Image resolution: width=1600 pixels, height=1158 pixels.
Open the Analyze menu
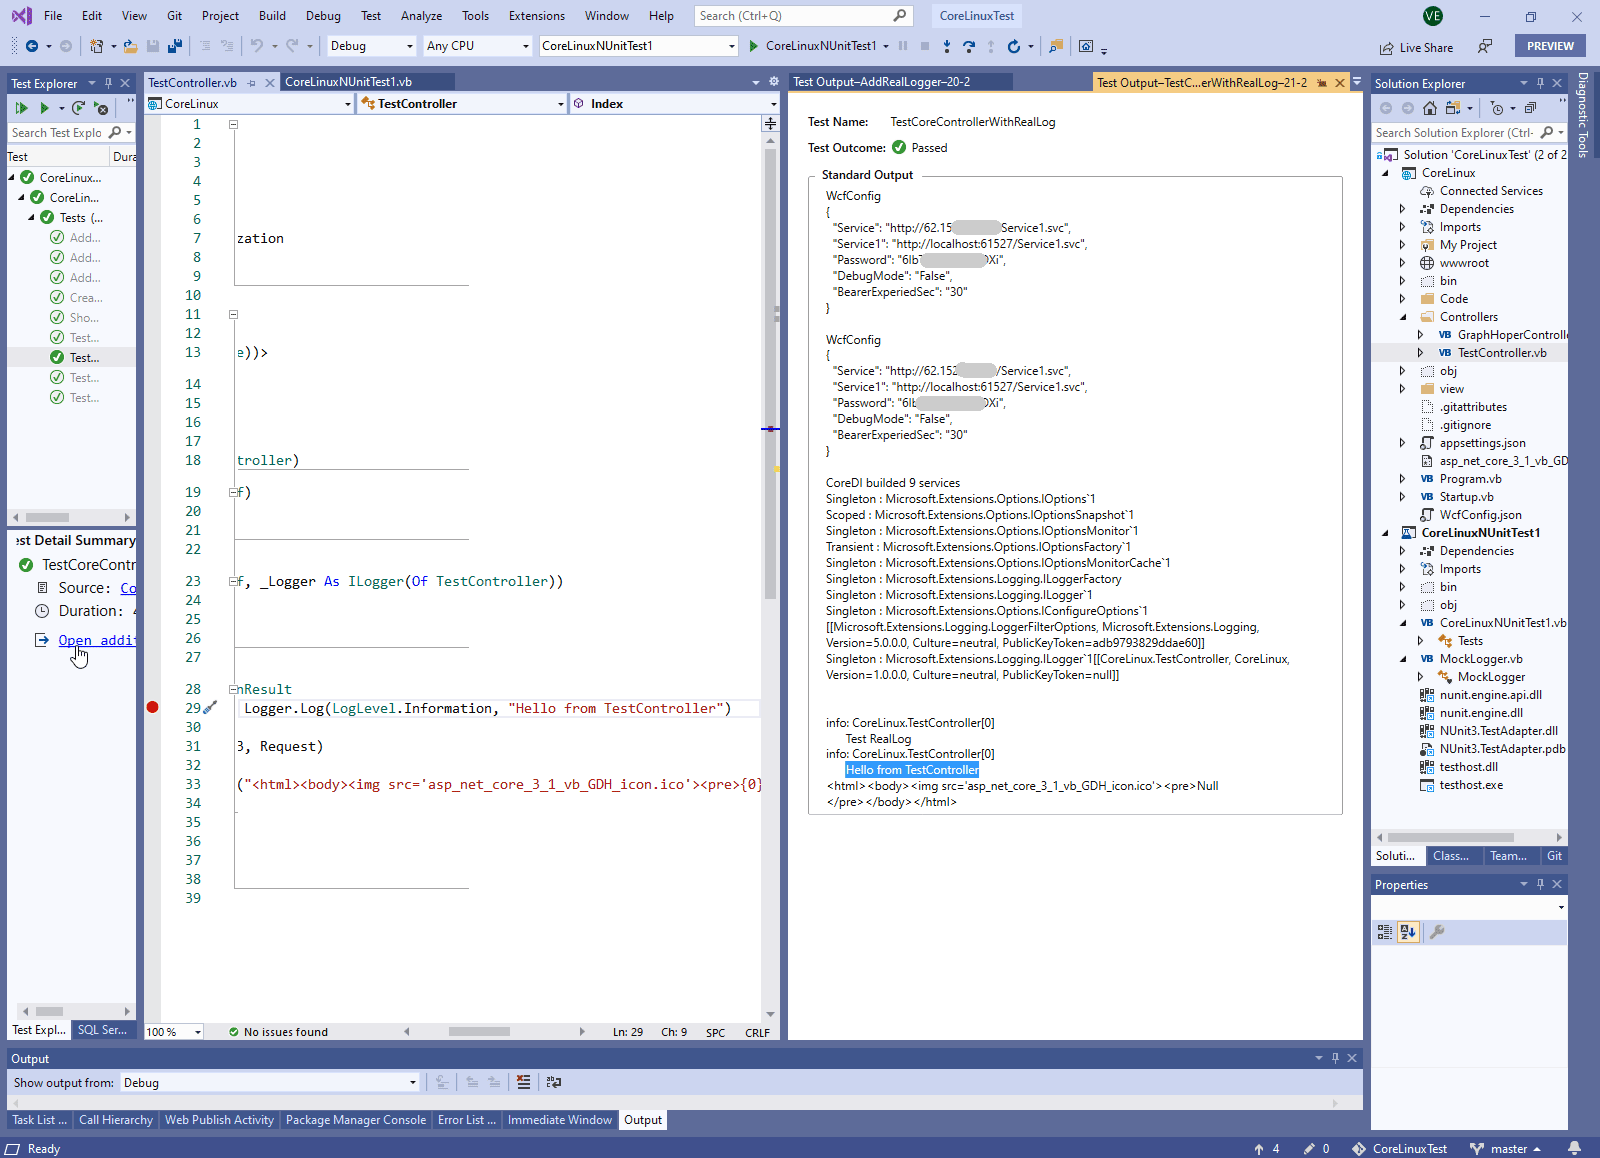[x=421, y=16]
